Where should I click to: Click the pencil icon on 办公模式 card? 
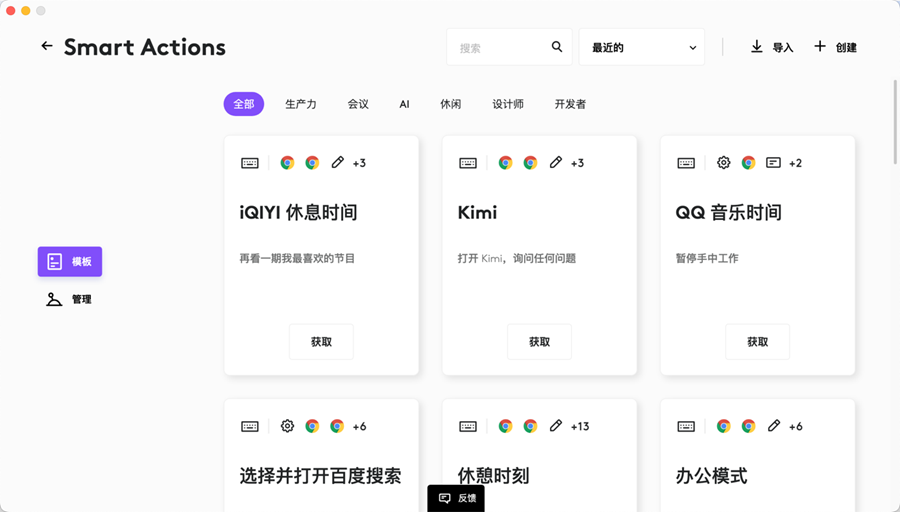(x=774, y=426)
